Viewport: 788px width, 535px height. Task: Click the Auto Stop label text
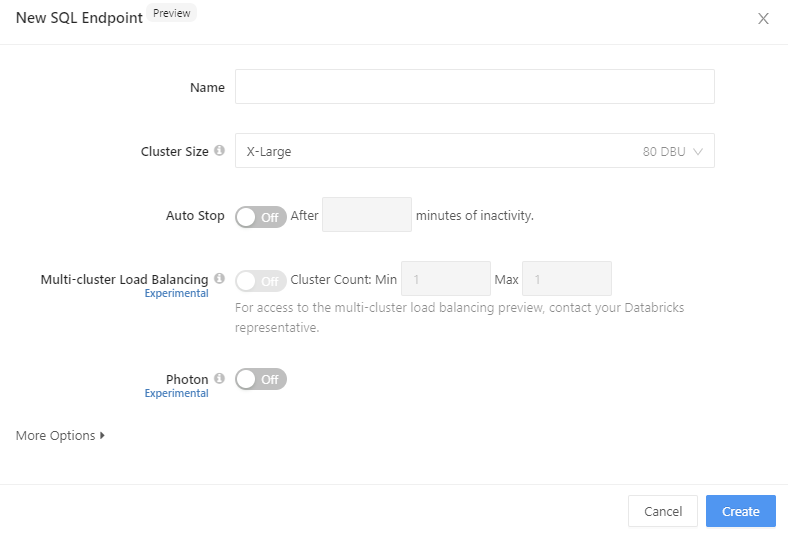(195, 216)
